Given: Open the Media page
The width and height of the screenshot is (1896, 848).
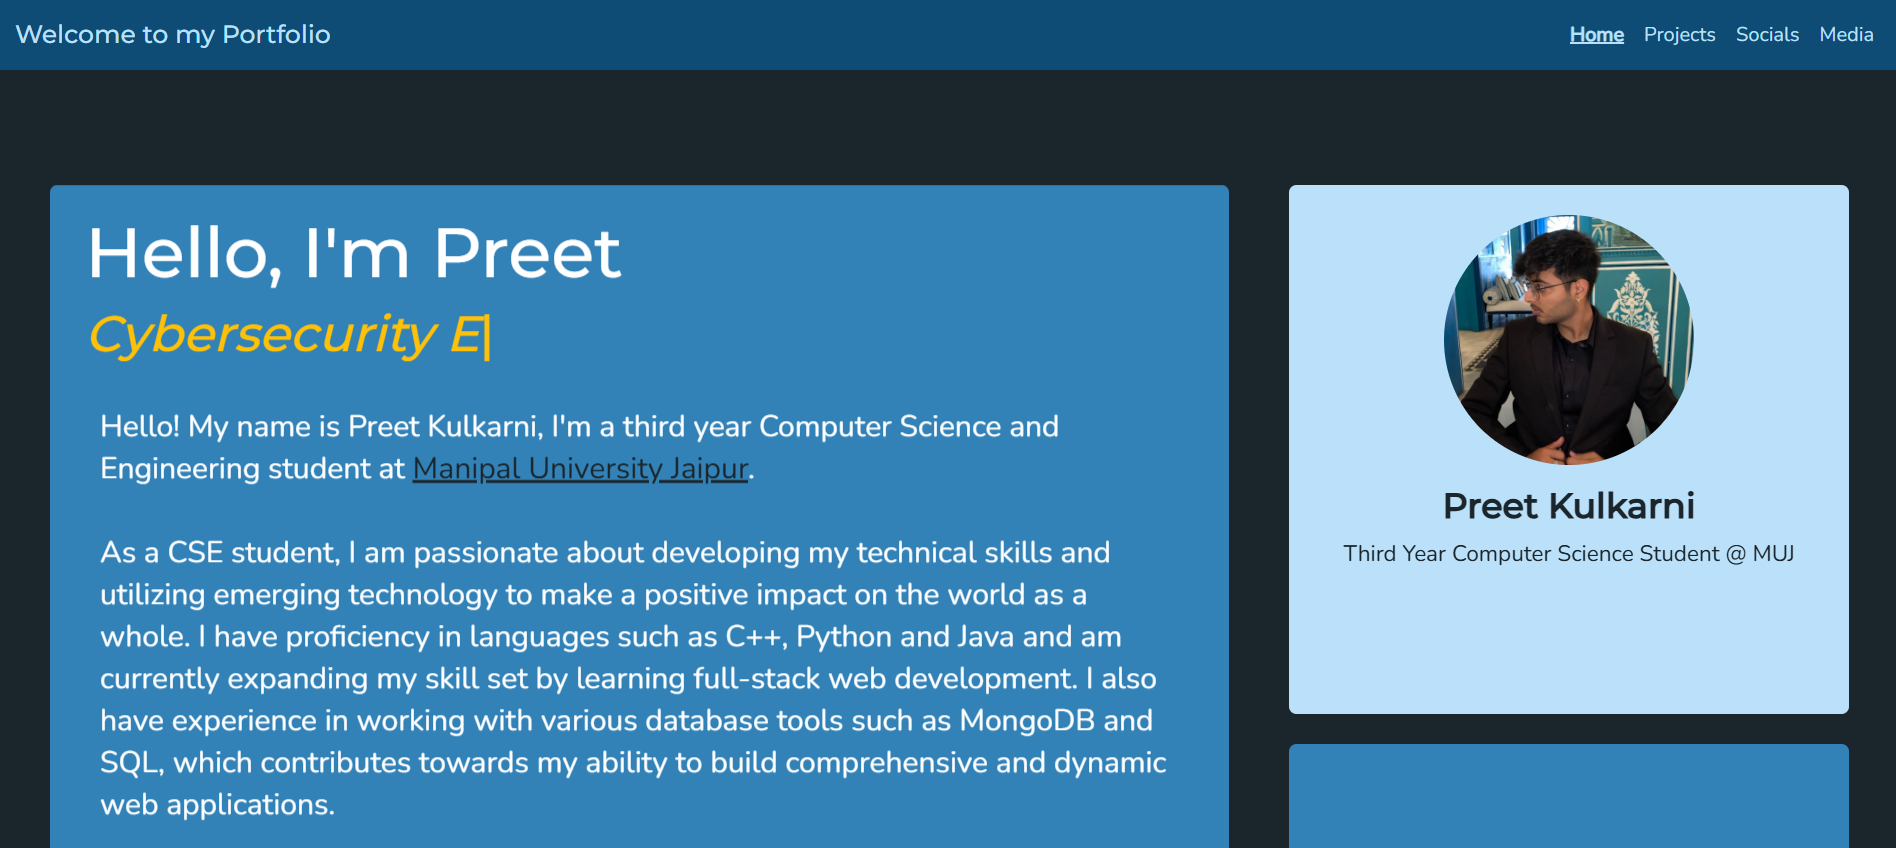Looking at the screenshot, I should pos(1846,34).
